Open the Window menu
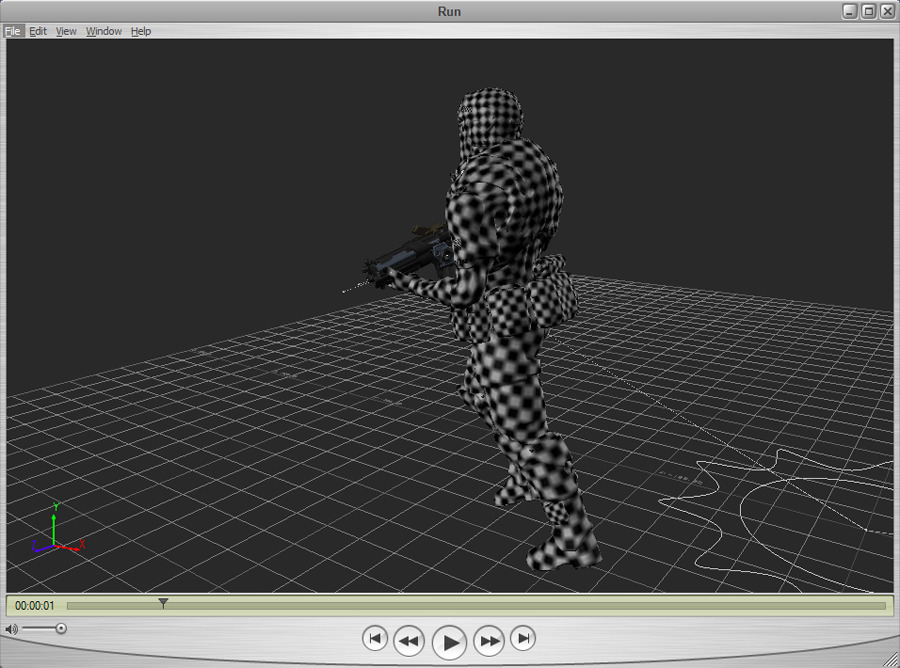This screenshot has height=668, width=900. coord(104,31)
